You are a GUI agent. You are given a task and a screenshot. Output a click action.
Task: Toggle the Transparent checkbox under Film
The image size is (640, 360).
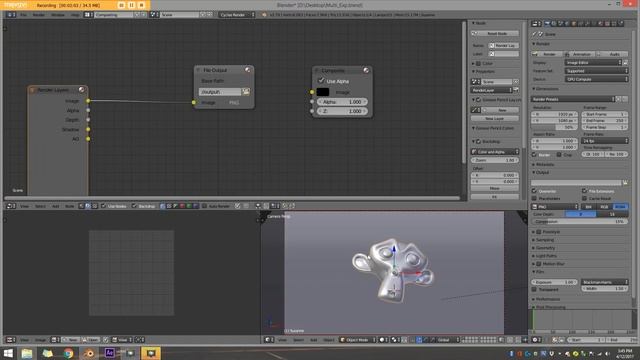pos(534,289)
